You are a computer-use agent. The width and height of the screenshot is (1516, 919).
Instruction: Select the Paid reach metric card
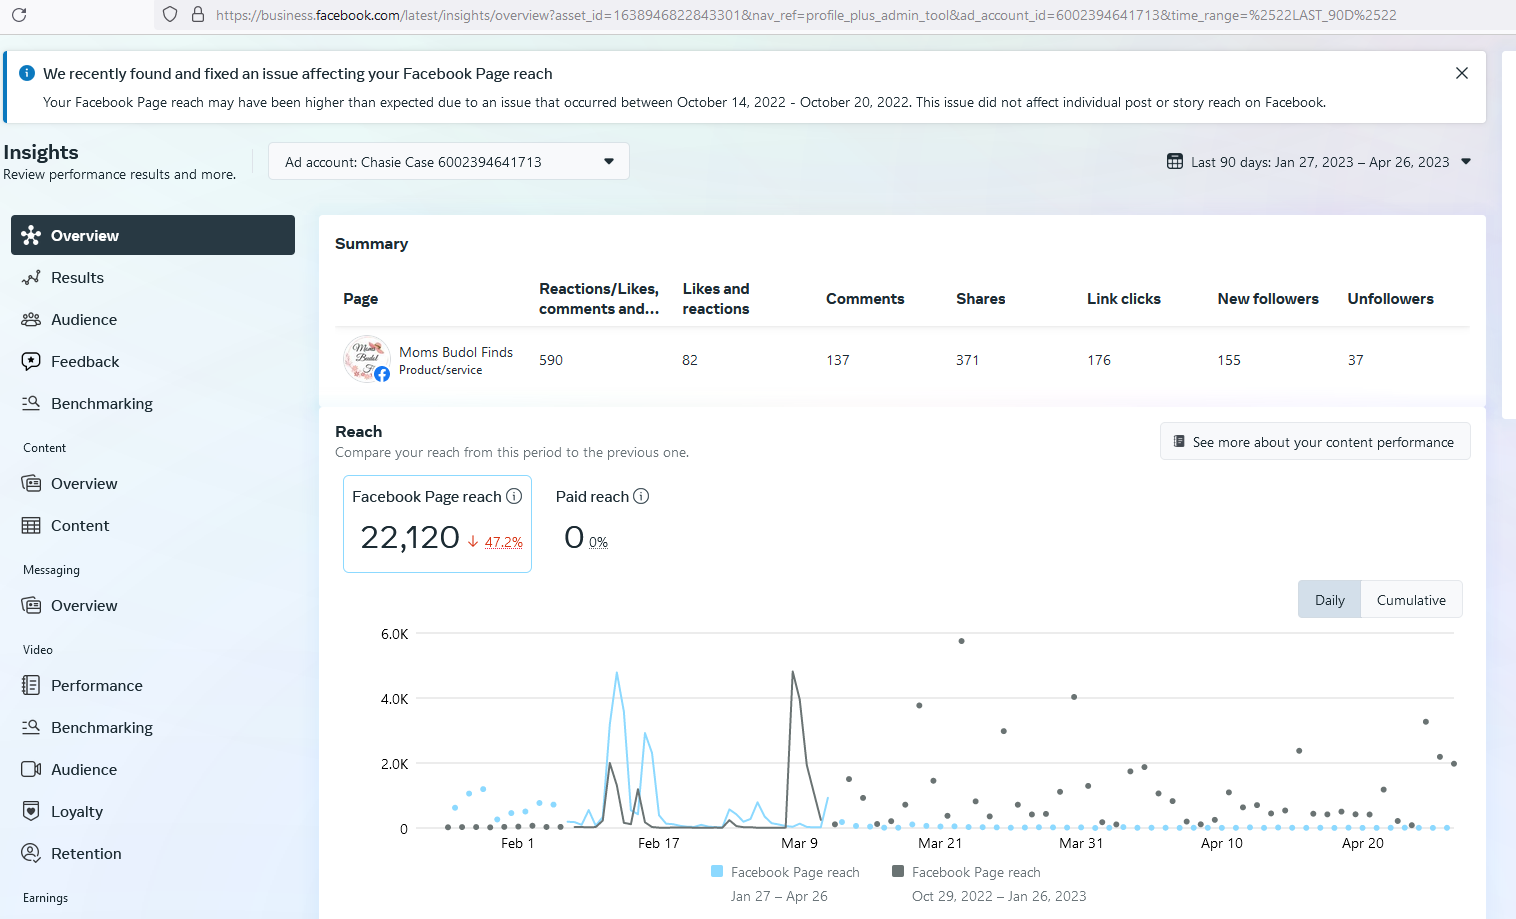(x=603, y=524)
